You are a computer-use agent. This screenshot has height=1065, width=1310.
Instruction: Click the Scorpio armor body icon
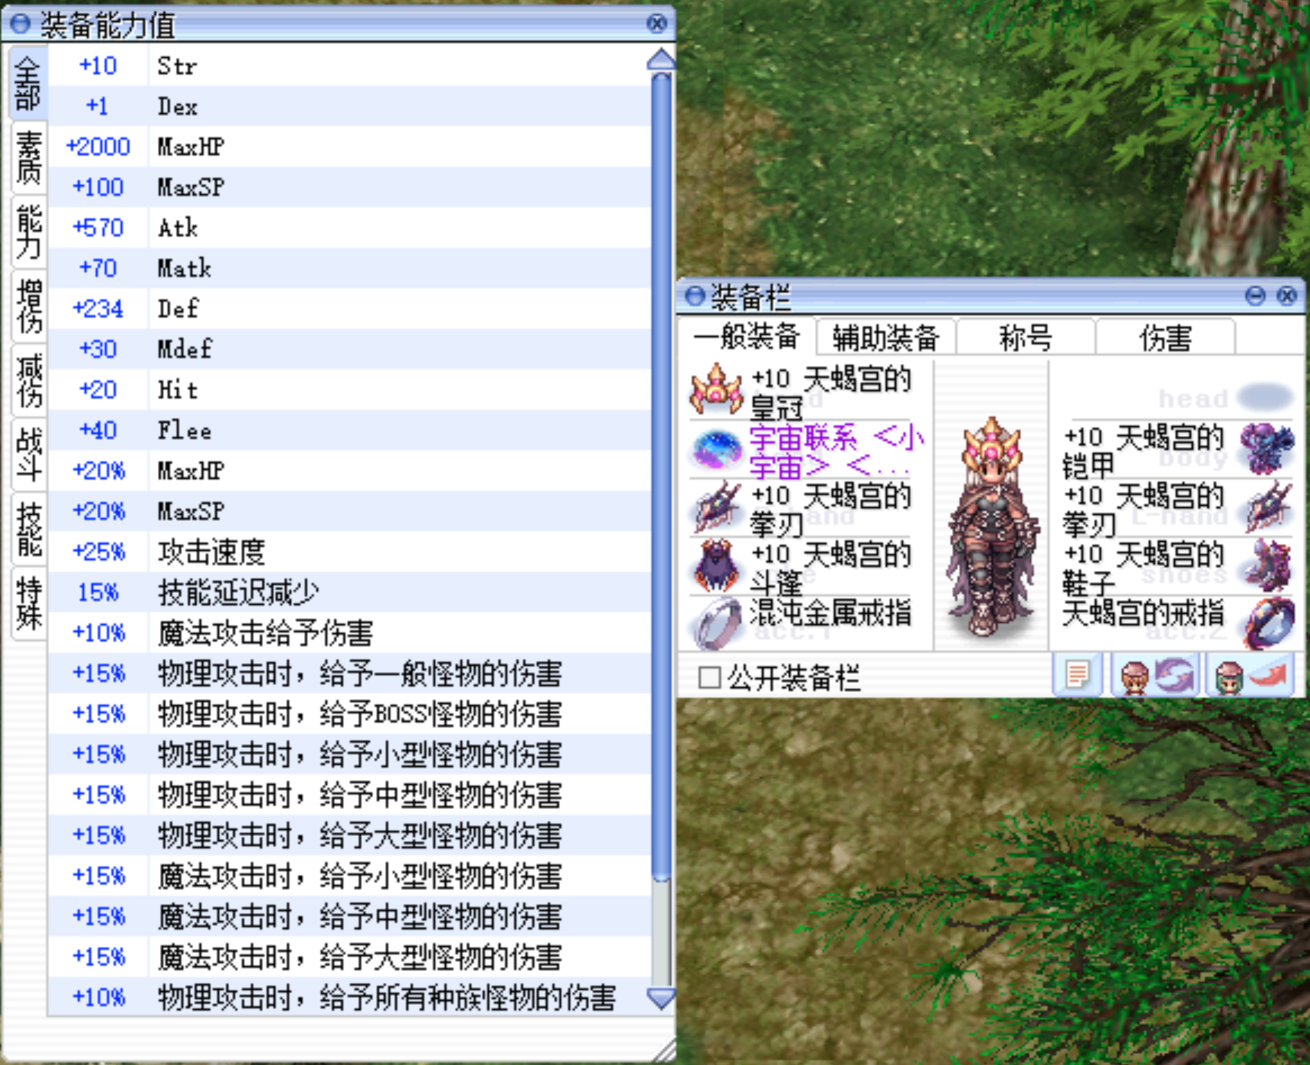[1267, 446]
